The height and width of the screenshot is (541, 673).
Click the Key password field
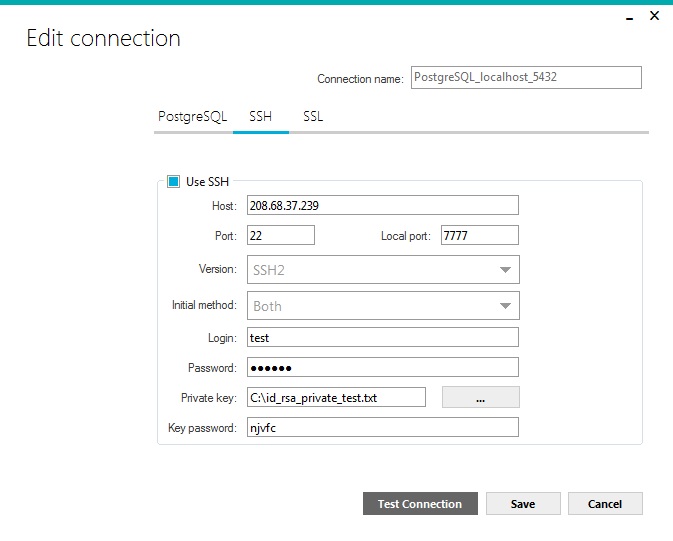tap(383, 428)
